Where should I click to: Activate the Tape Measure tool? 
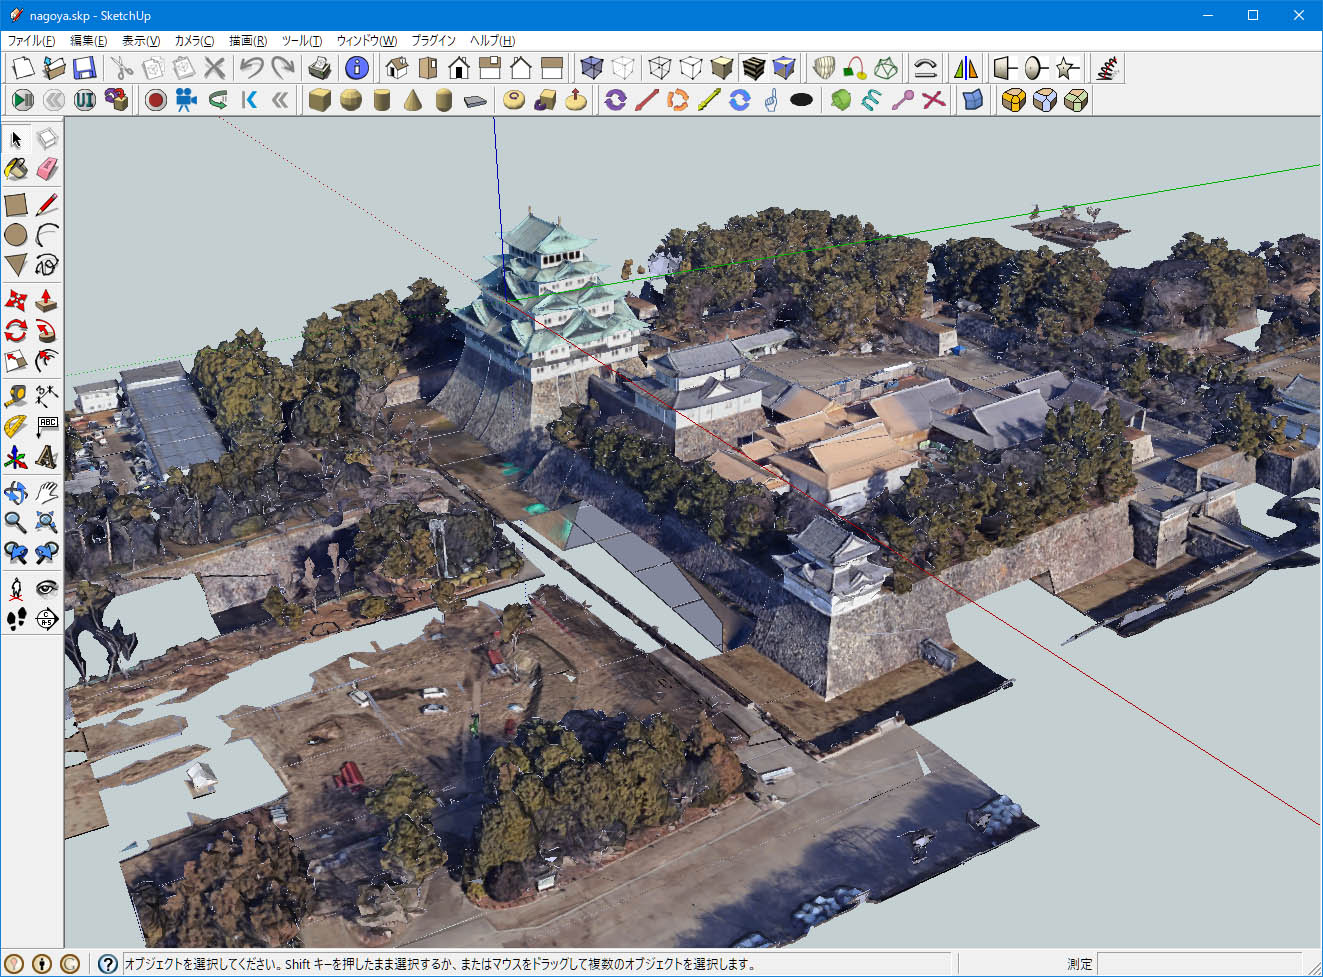[16, 396]
